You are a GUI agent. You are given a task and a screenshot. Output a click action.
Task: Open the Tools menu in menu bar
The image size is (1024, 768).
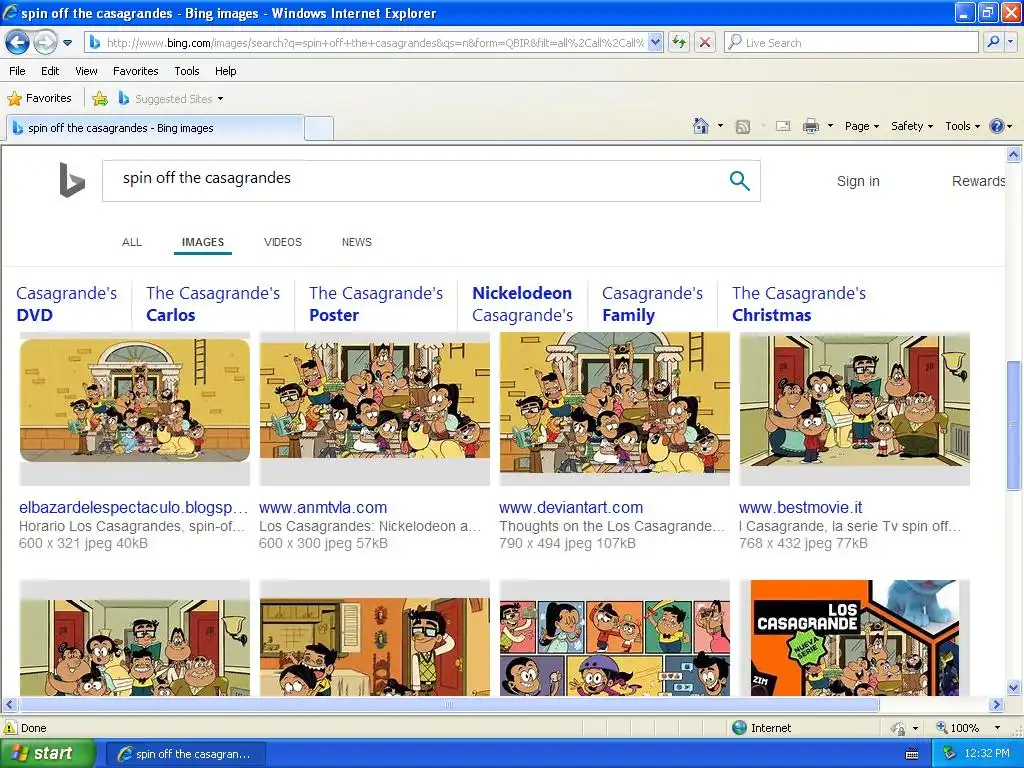(187, 71)
